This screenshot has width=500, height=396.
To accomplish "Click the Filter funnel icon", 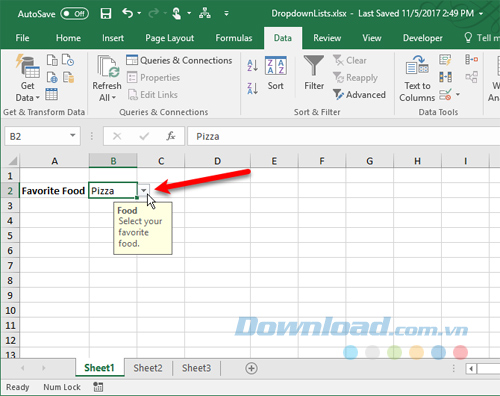I will click(x=314, y=66).
